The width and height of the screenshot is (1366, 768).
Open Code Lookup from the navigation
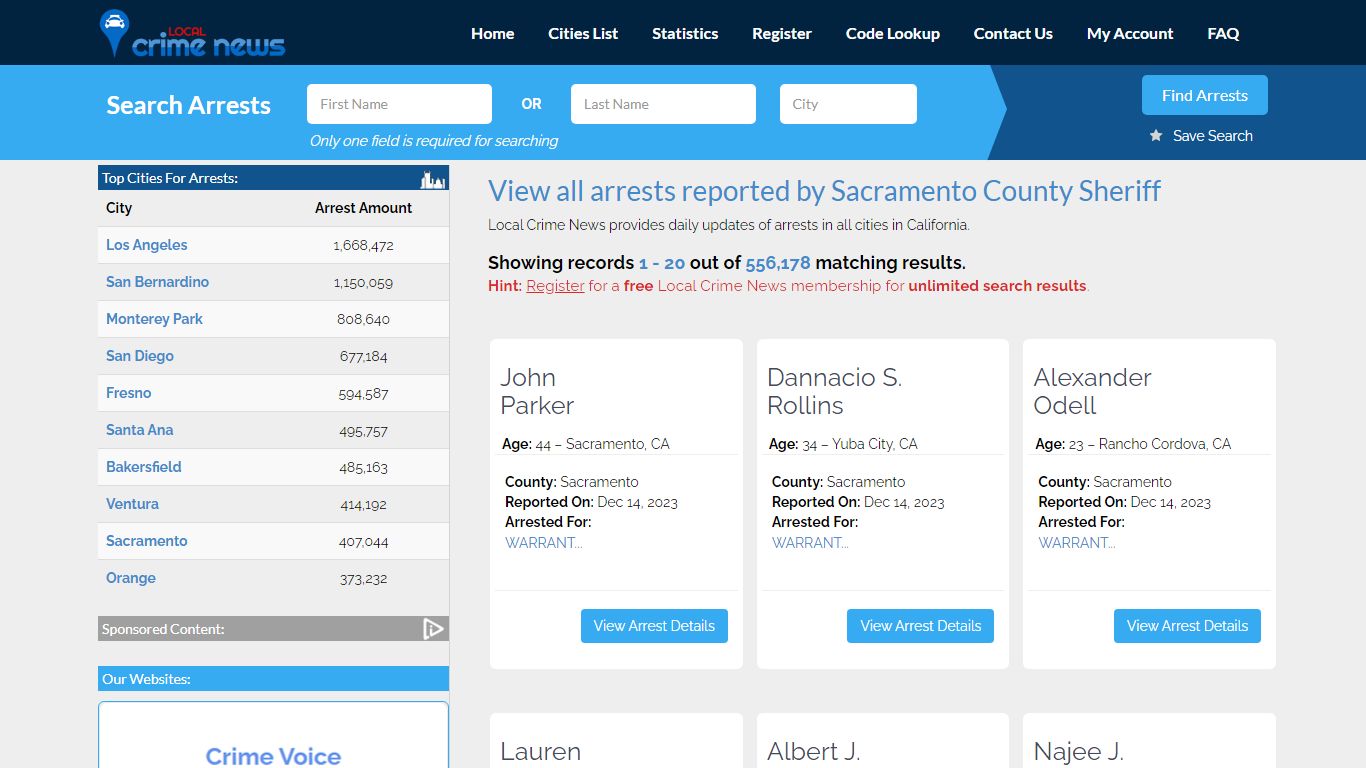[x=893, y=33]
